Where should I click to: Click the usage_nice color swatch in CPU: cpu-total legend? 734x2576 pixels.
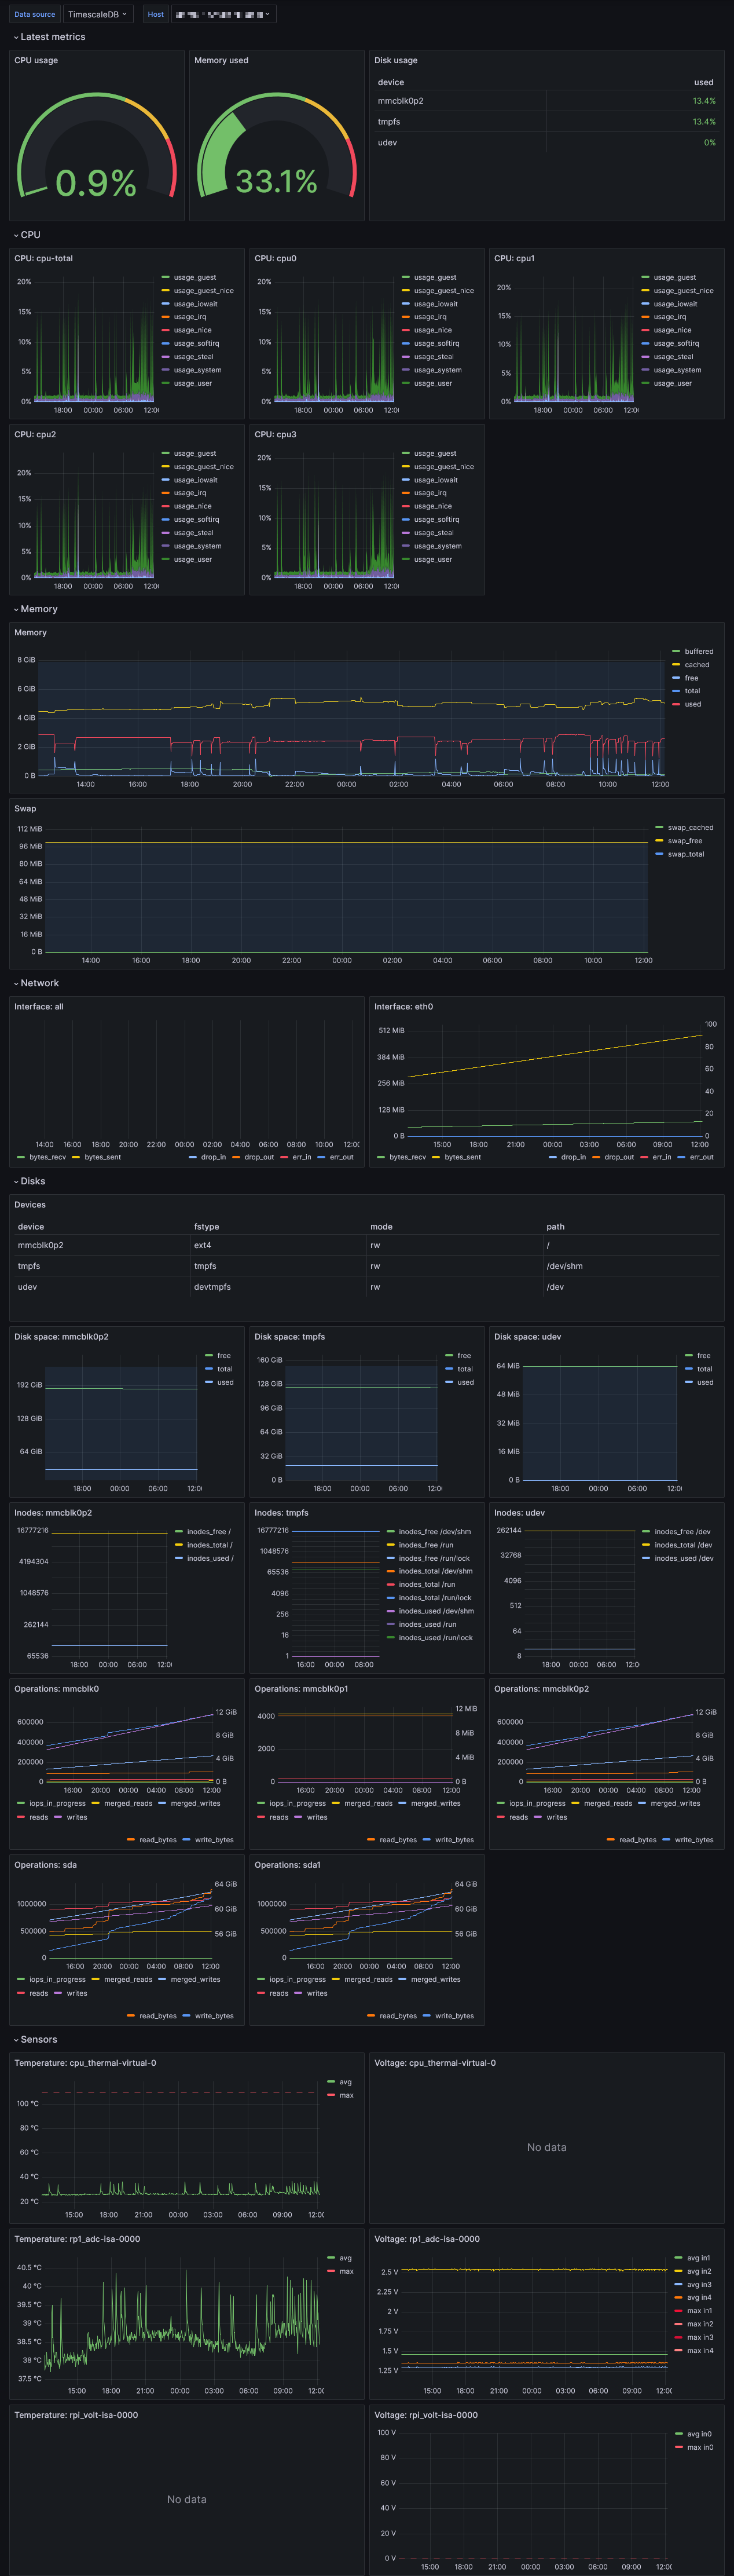[x=166, y=330]
